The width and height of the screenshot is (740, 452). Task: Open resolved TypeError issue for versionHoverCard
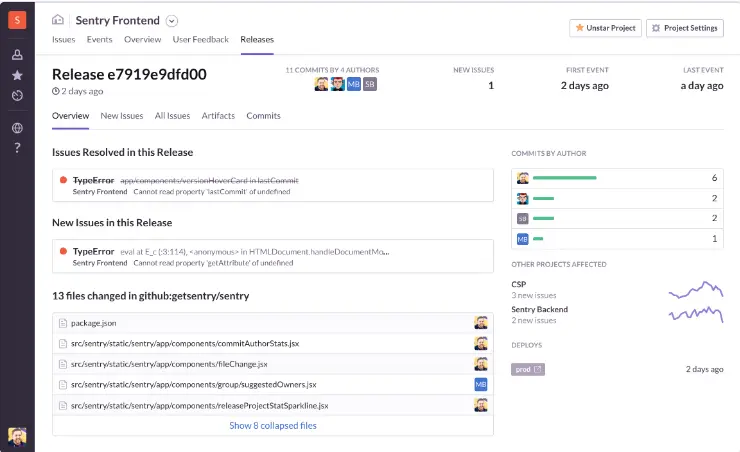pyautogui.click(x=273, y=185)
